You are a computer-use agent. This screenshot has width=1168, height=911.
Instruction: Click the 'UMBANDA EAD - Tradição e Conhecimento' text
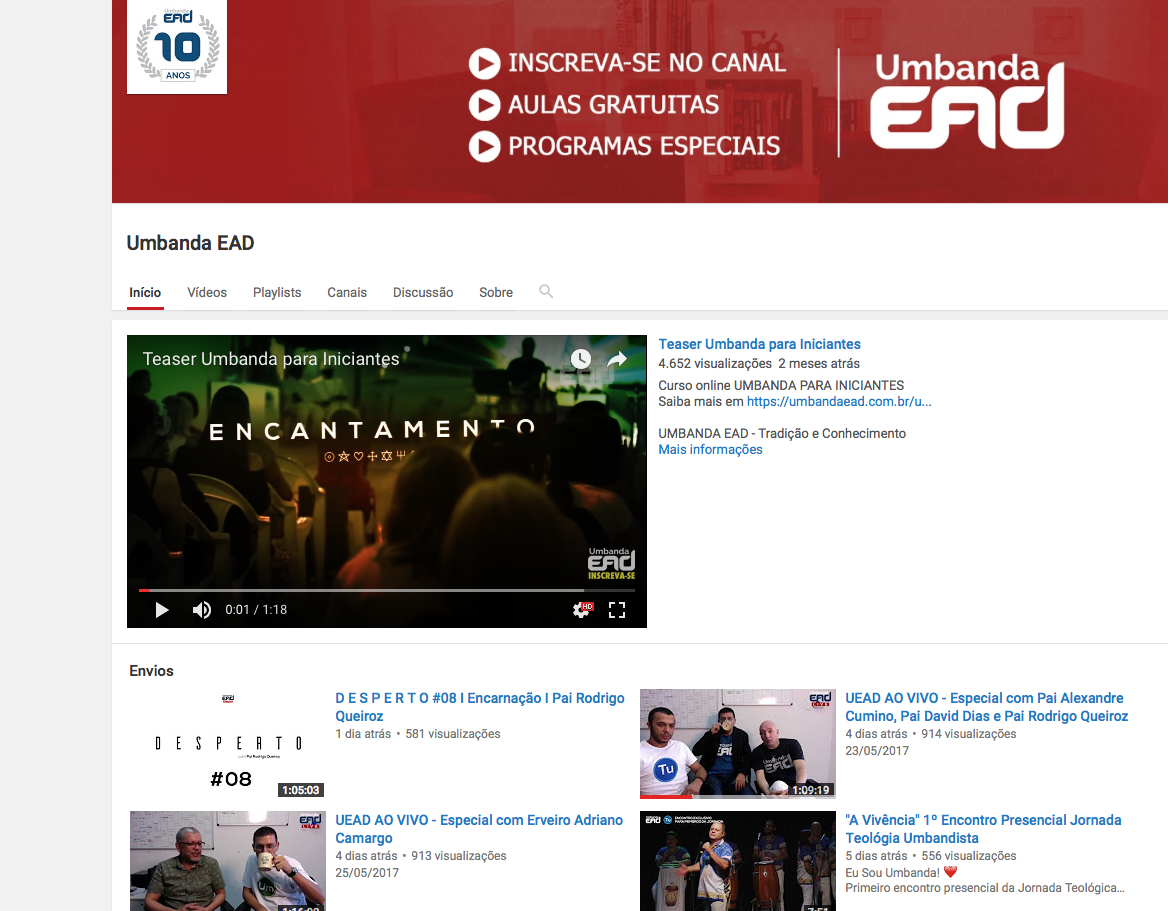782,434
